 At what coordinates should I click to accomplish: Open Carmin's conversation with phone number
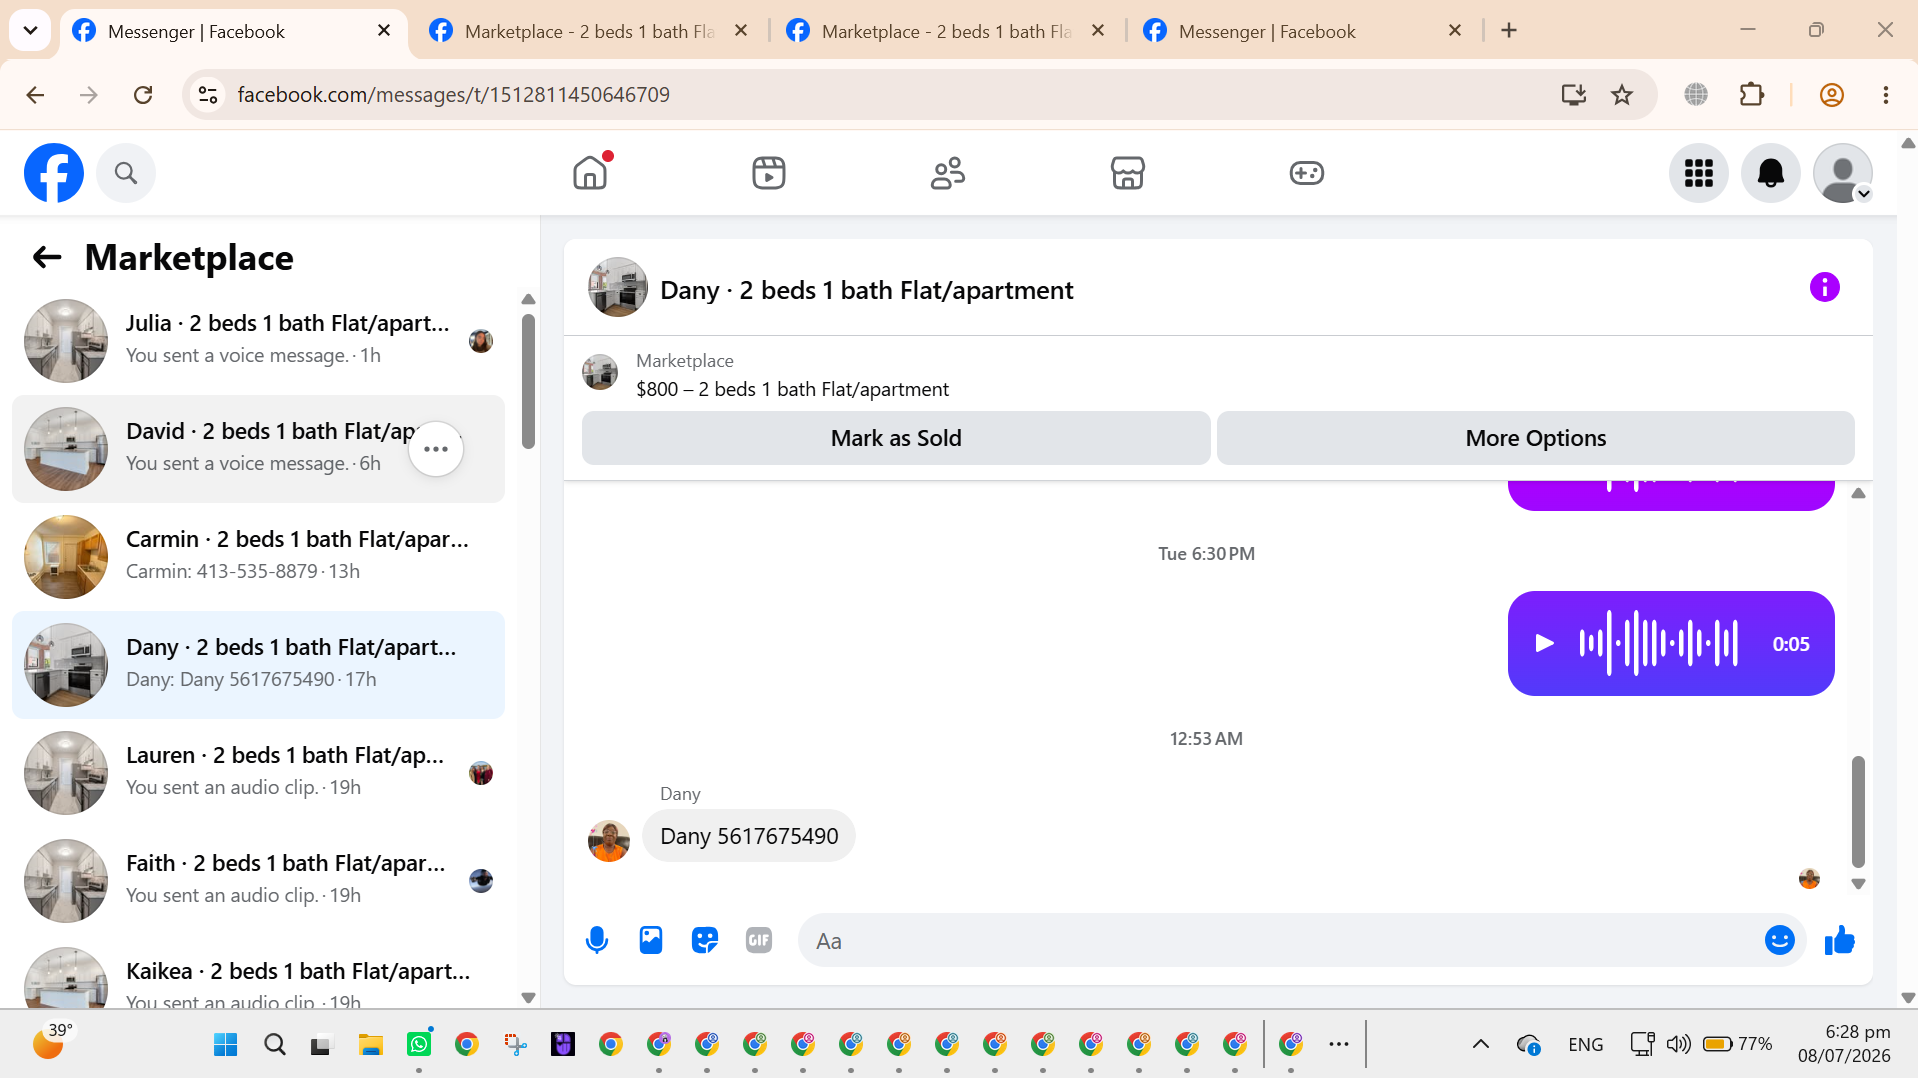tap(258, 556)
